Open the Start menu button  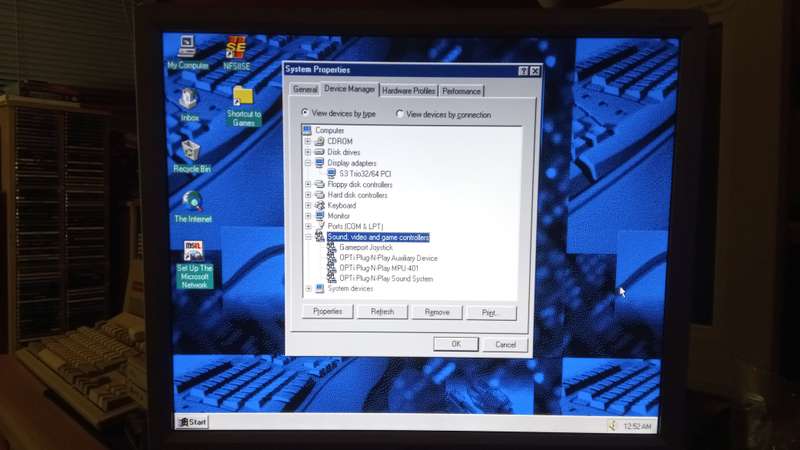pyautogui.click(x=192, y=422)
